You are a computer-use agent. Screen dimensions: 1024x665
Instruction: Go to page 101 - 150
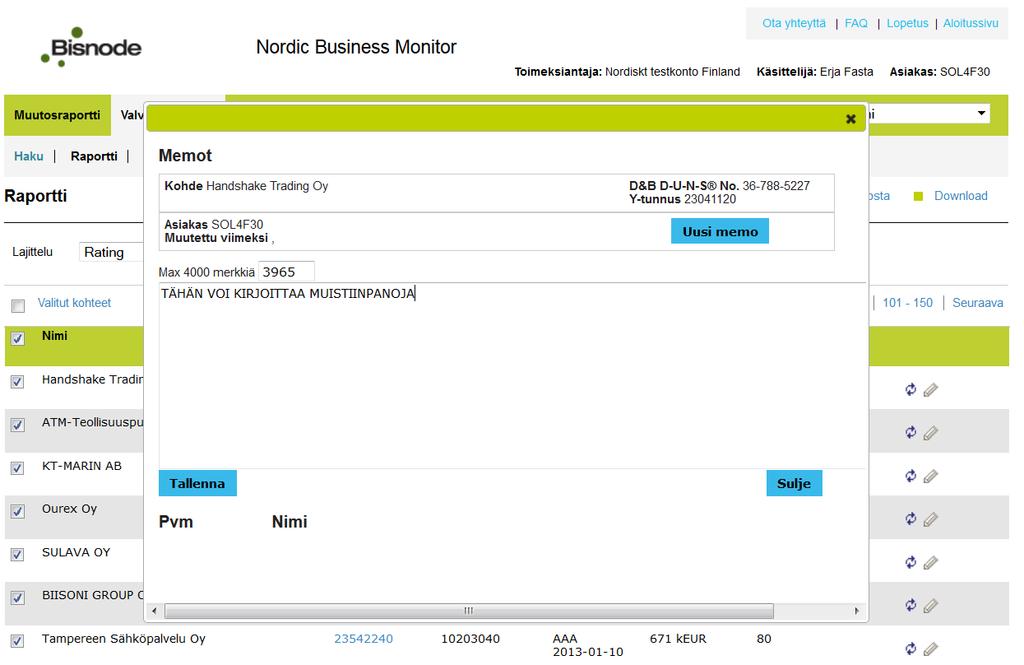point(907,303)
